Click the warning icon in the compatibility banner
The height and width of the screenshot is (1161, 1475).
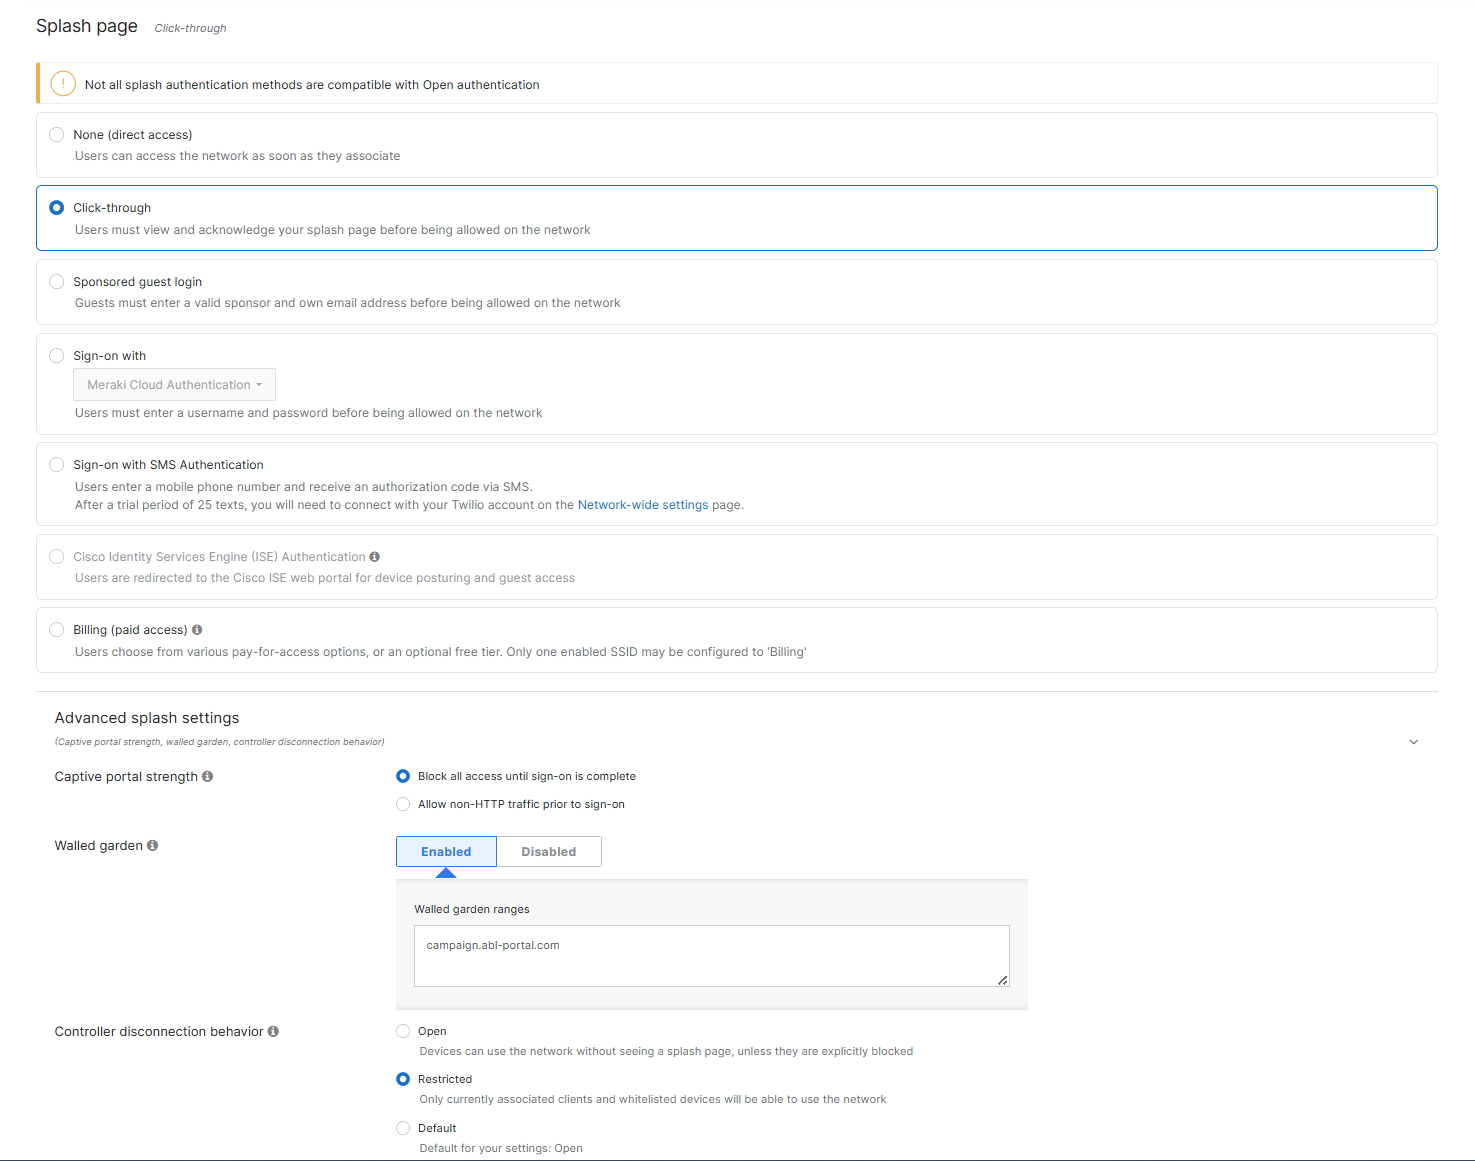coord(62,83)
